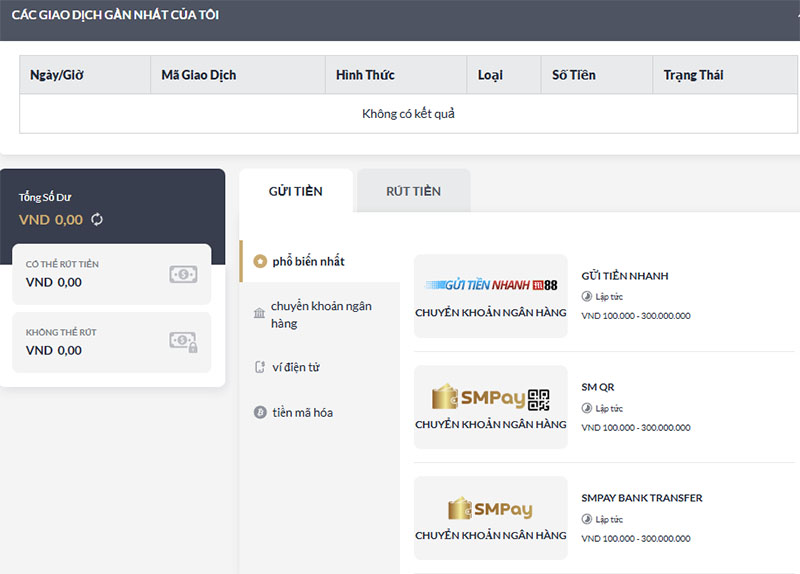The image size is (800, 574).
Task: Click the bank building icon in sidebar
Action: [260, 314]
